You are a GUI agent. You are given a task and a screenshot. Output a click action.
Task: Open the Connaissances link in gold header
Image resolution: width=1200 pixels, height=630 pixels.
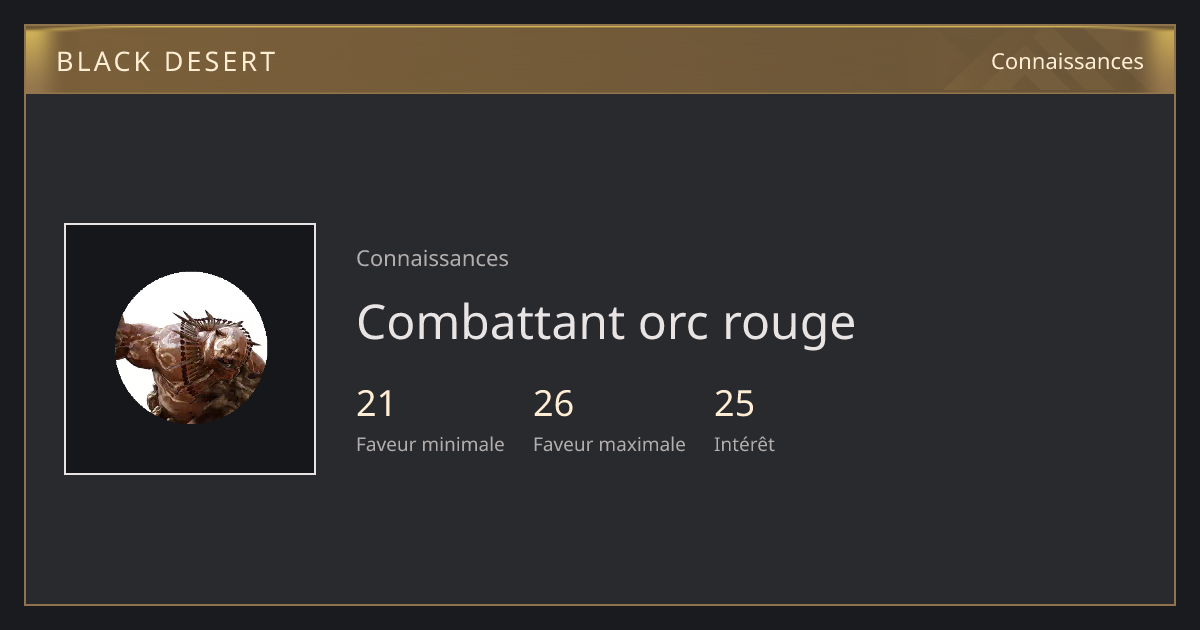1067,61
